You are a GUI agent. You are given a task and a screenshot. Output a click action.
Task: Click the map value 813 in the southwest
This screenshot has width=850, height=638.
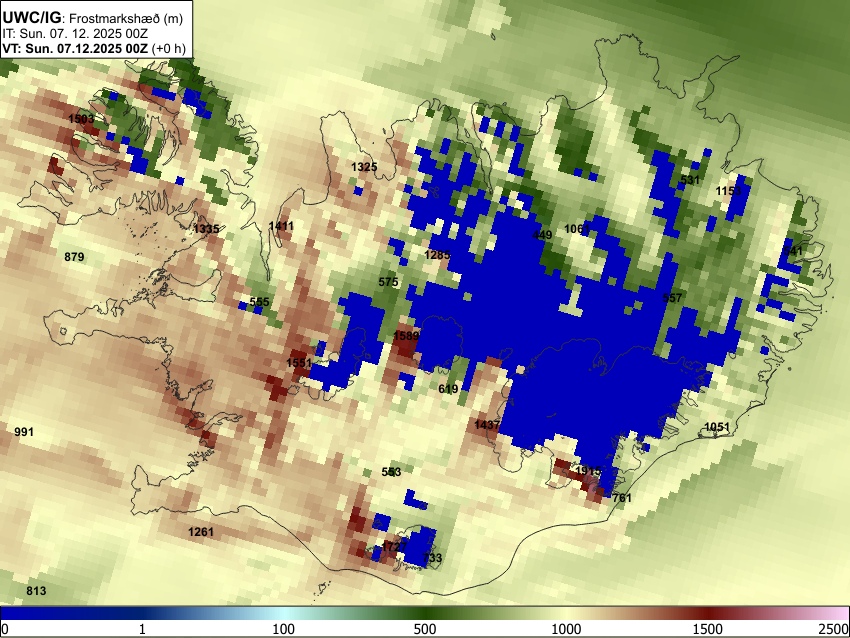pyautogui.click(x=36, y=591)
